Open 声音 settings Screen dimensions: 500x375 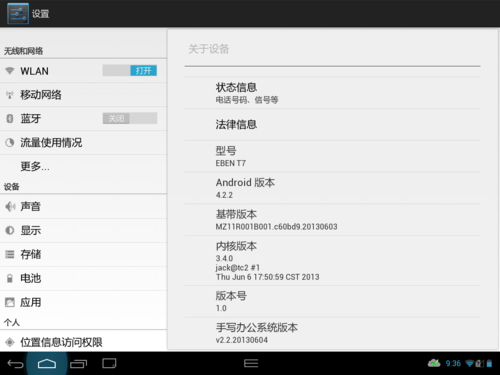point(83,207)
